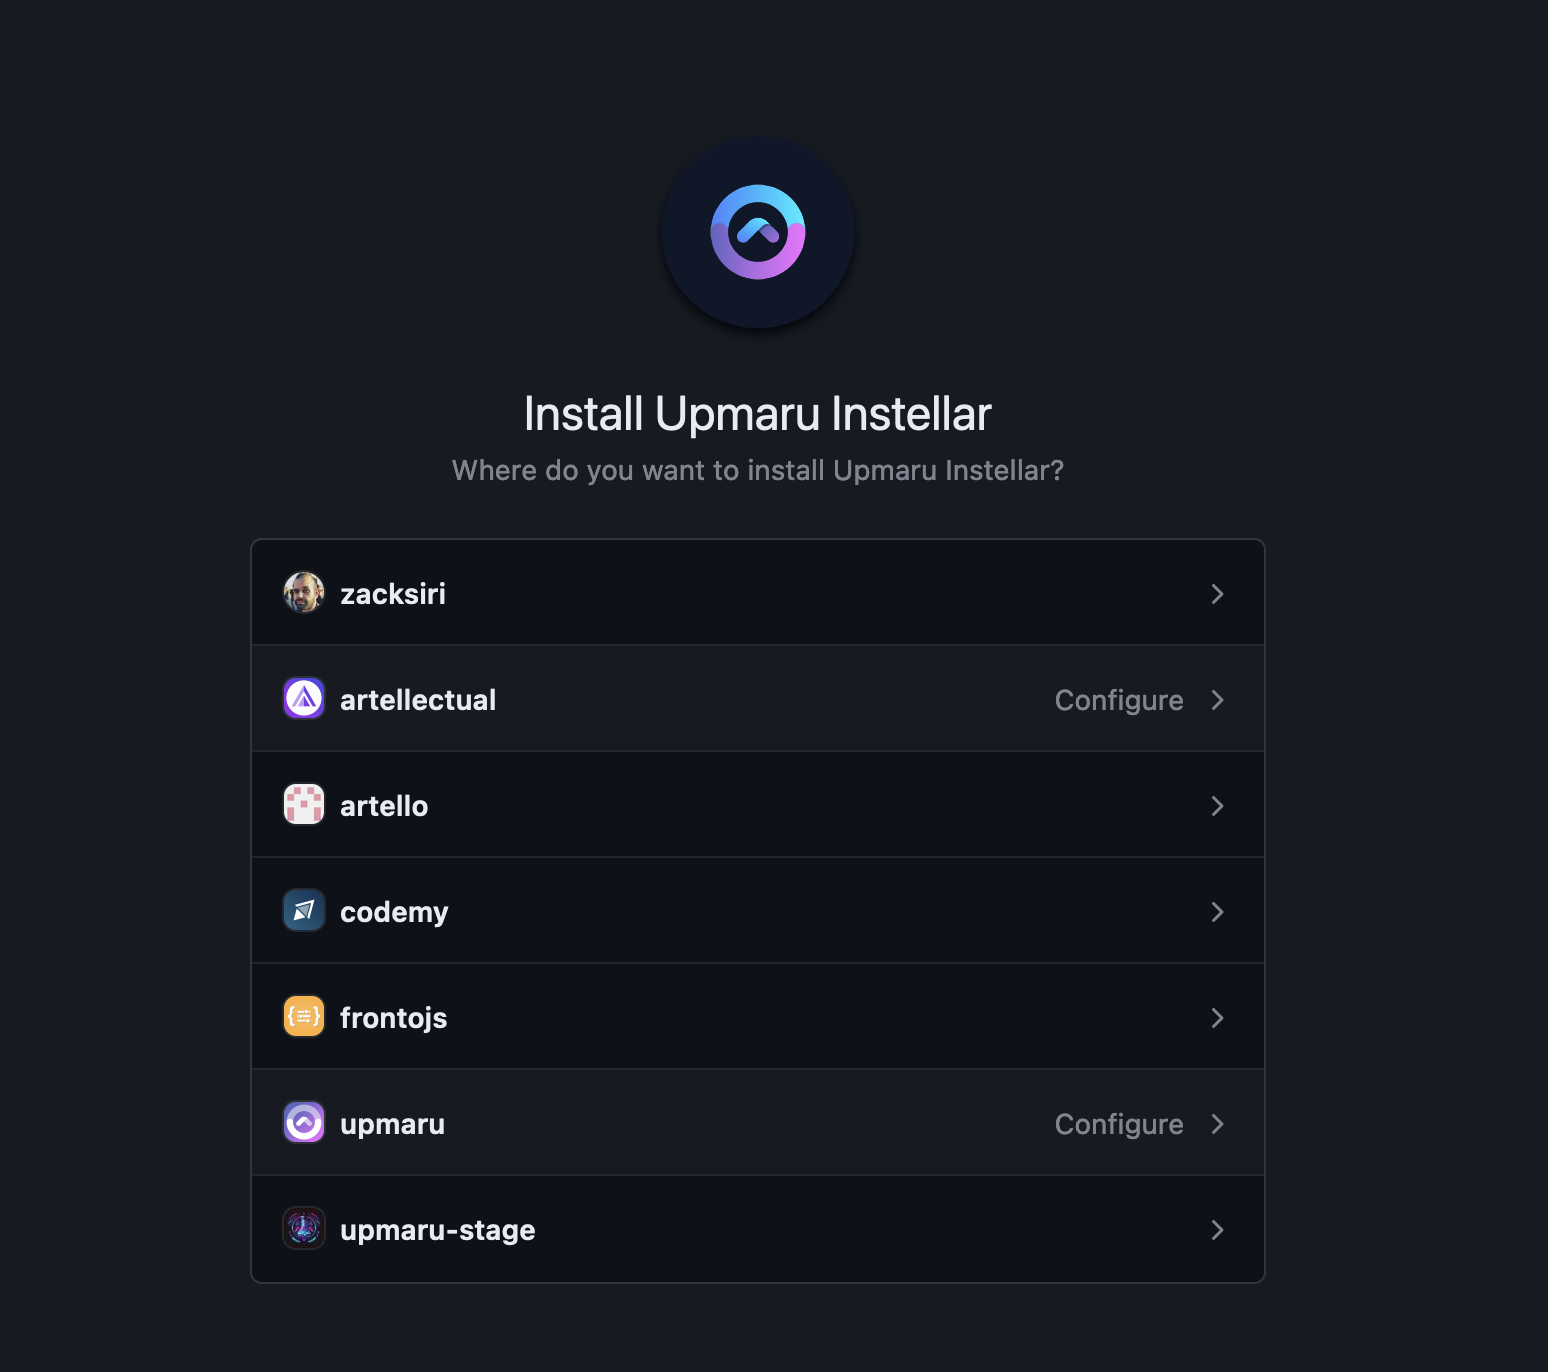
Task: Click the zacksiri profile avatar
Action: click(x=303, y=592)
